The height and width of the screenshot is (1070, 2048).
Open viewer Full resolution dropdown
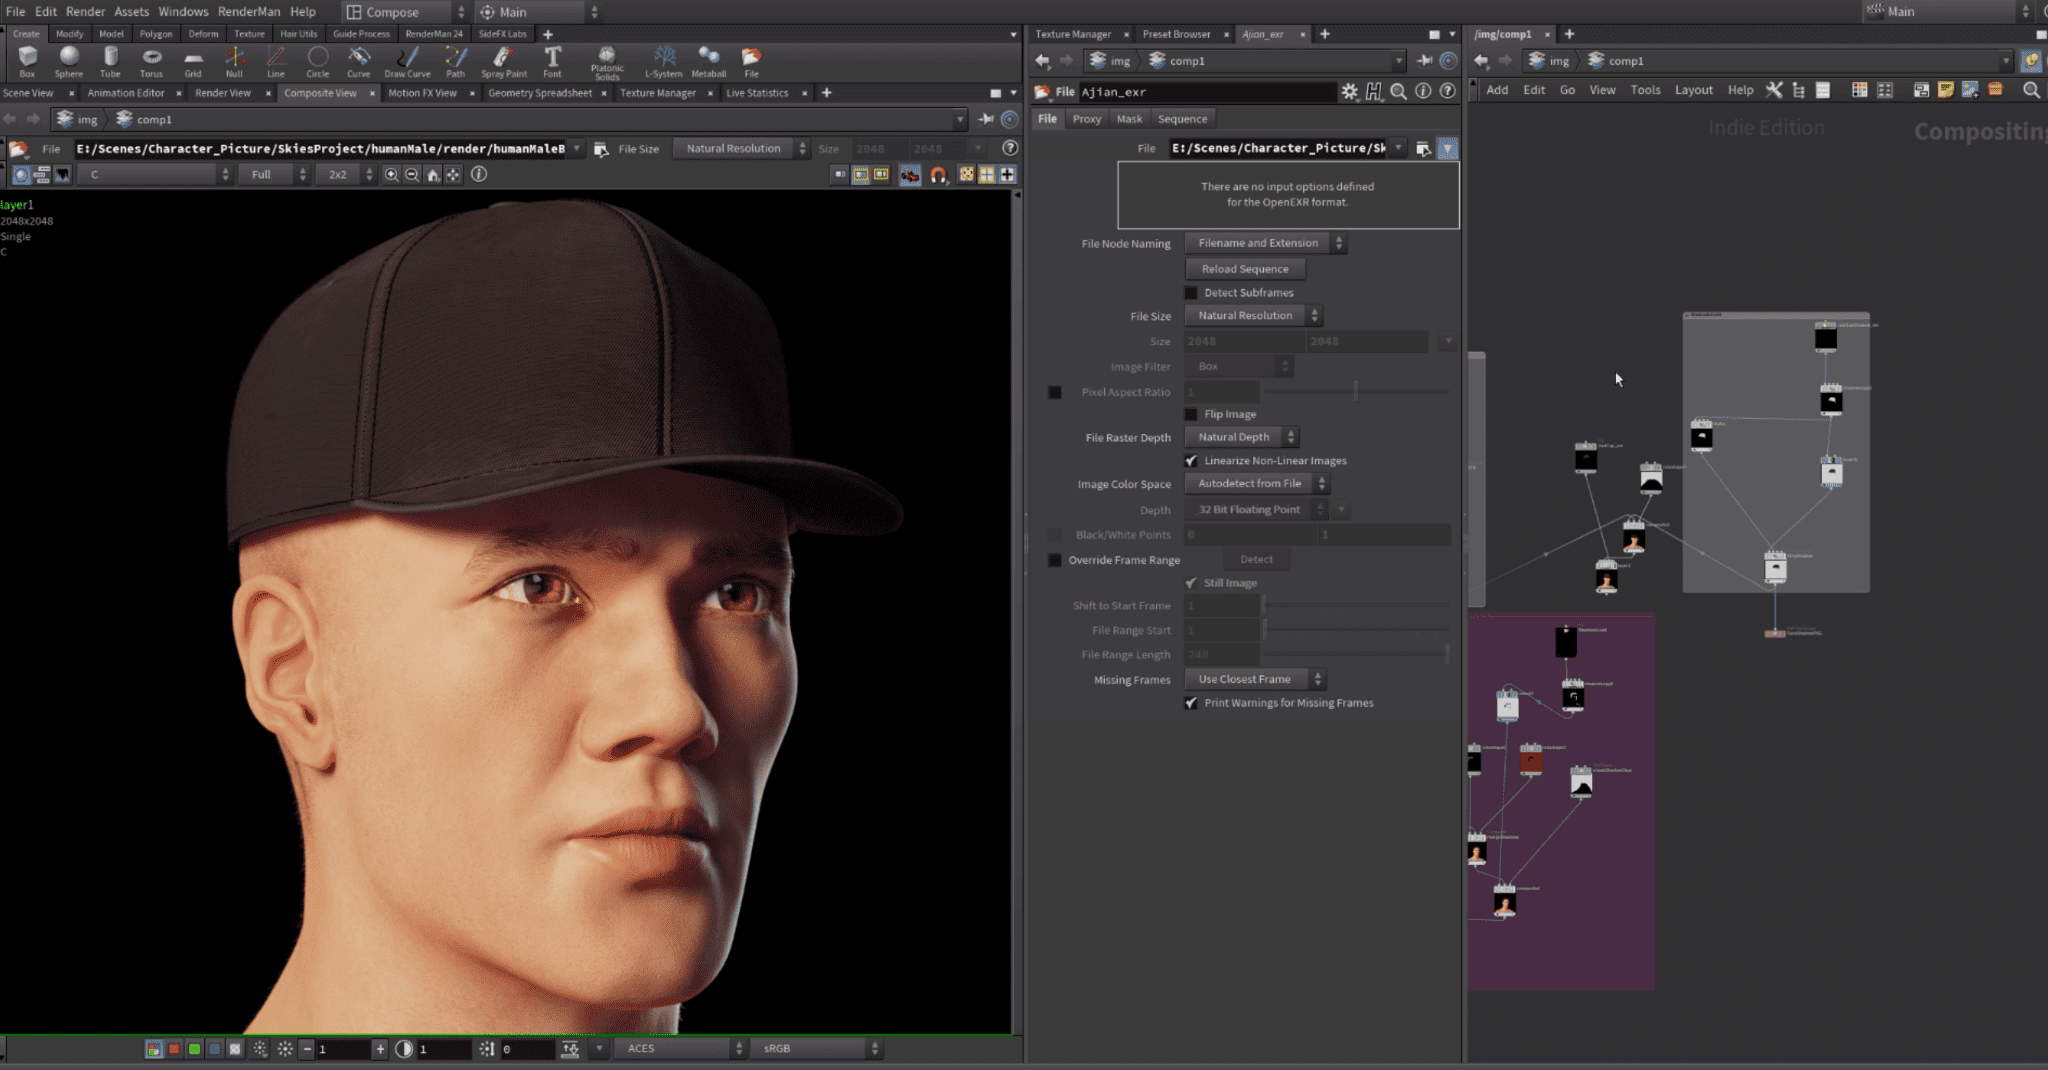pyautogui.click(x=274, y=174)
